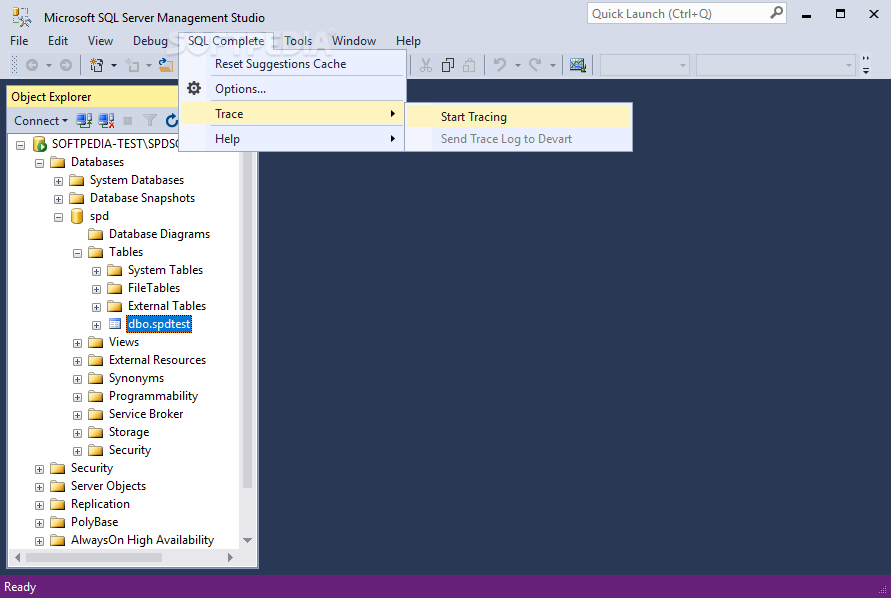
Task: Open the Help menu in menu bar
Action: coord(408,41)
